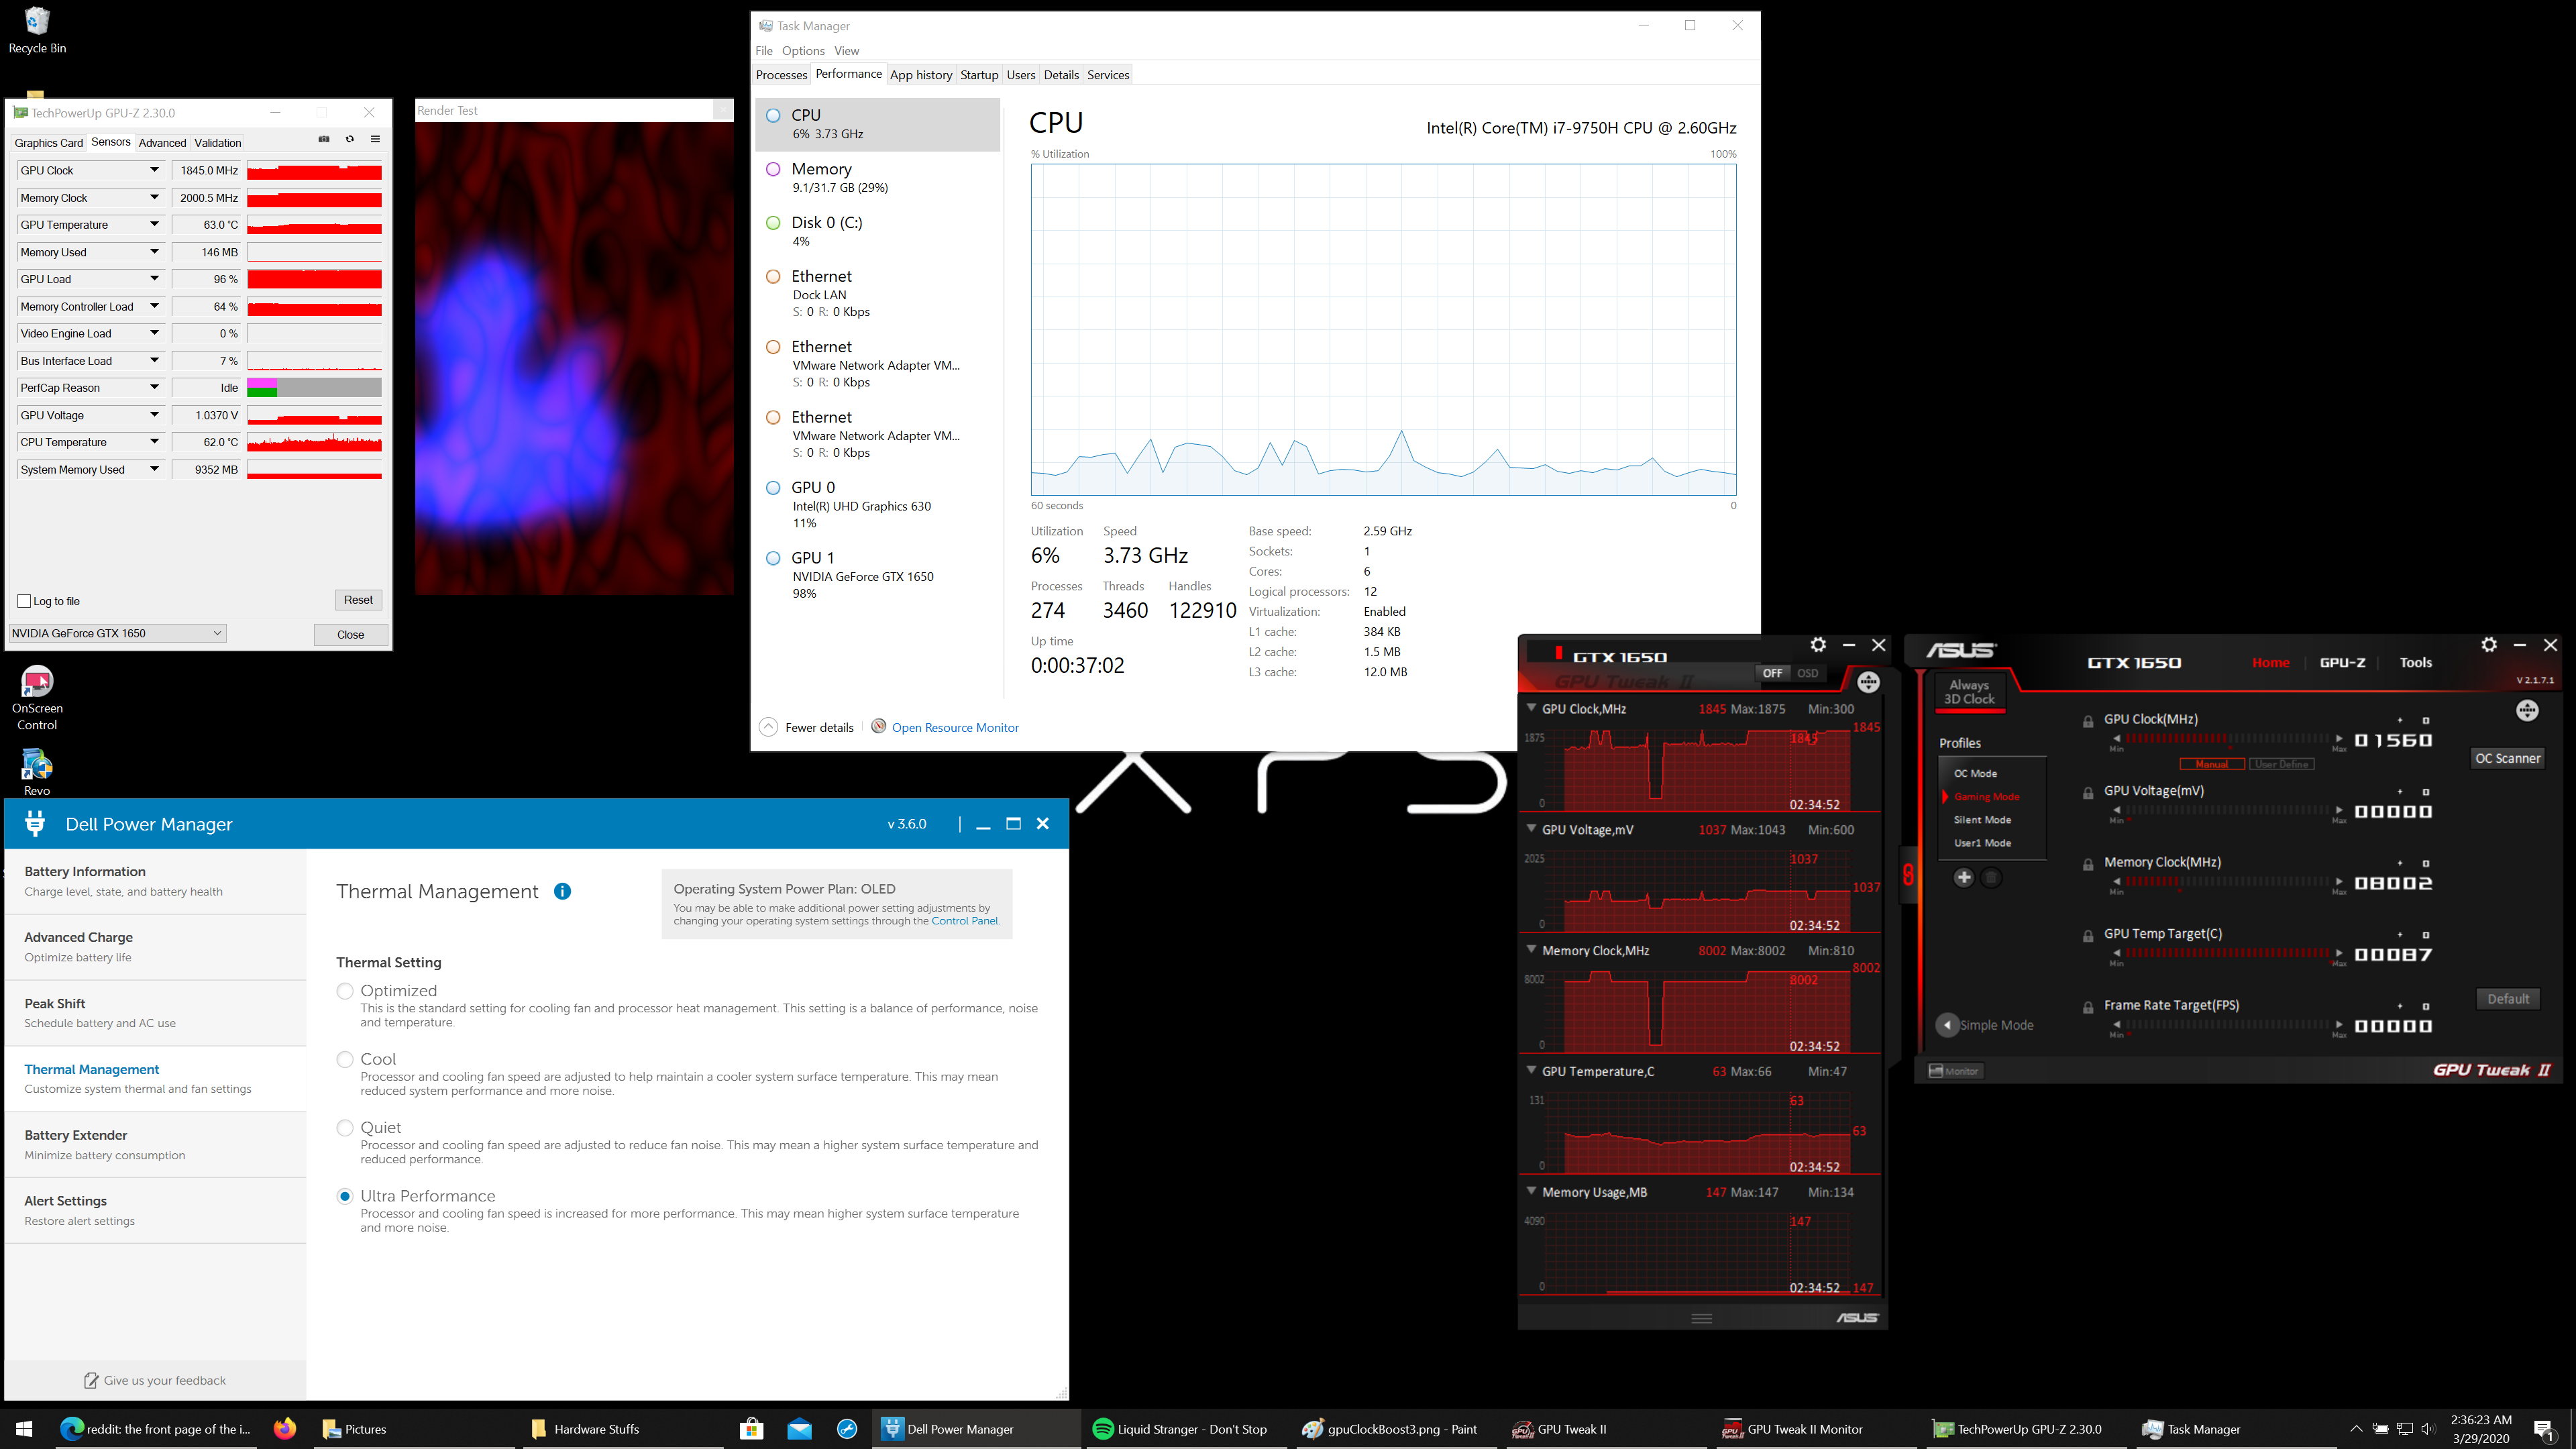
Task: Enable Log to file in GPU-Z
Action: click(x=23, y=600)
